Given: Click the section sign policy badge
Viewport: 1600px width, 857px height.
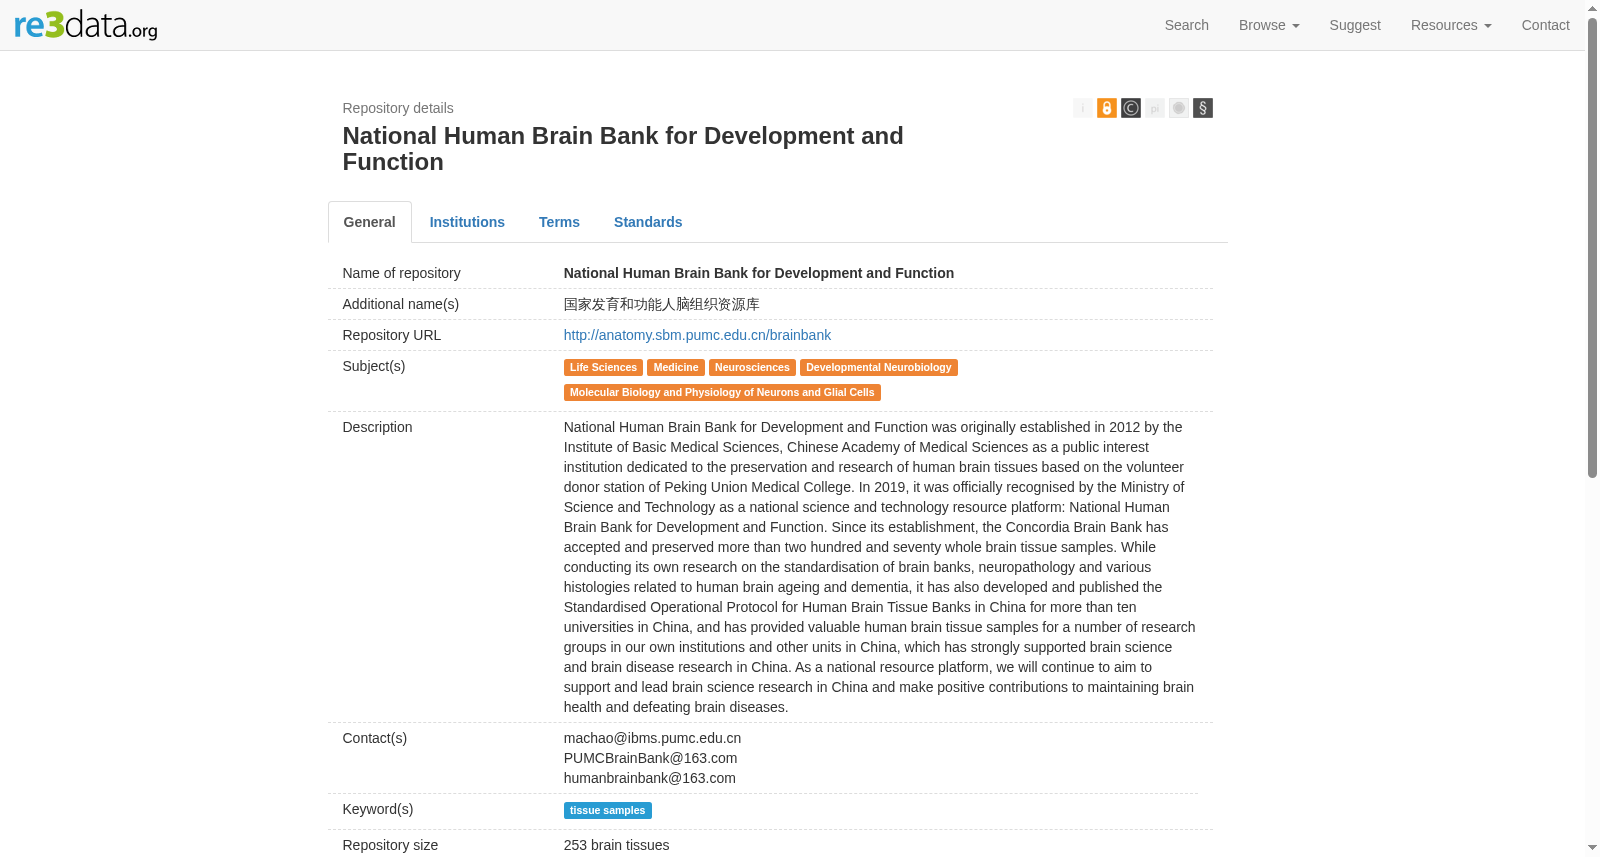Looking at the screenshot, I should click(x=1203, y=108).
